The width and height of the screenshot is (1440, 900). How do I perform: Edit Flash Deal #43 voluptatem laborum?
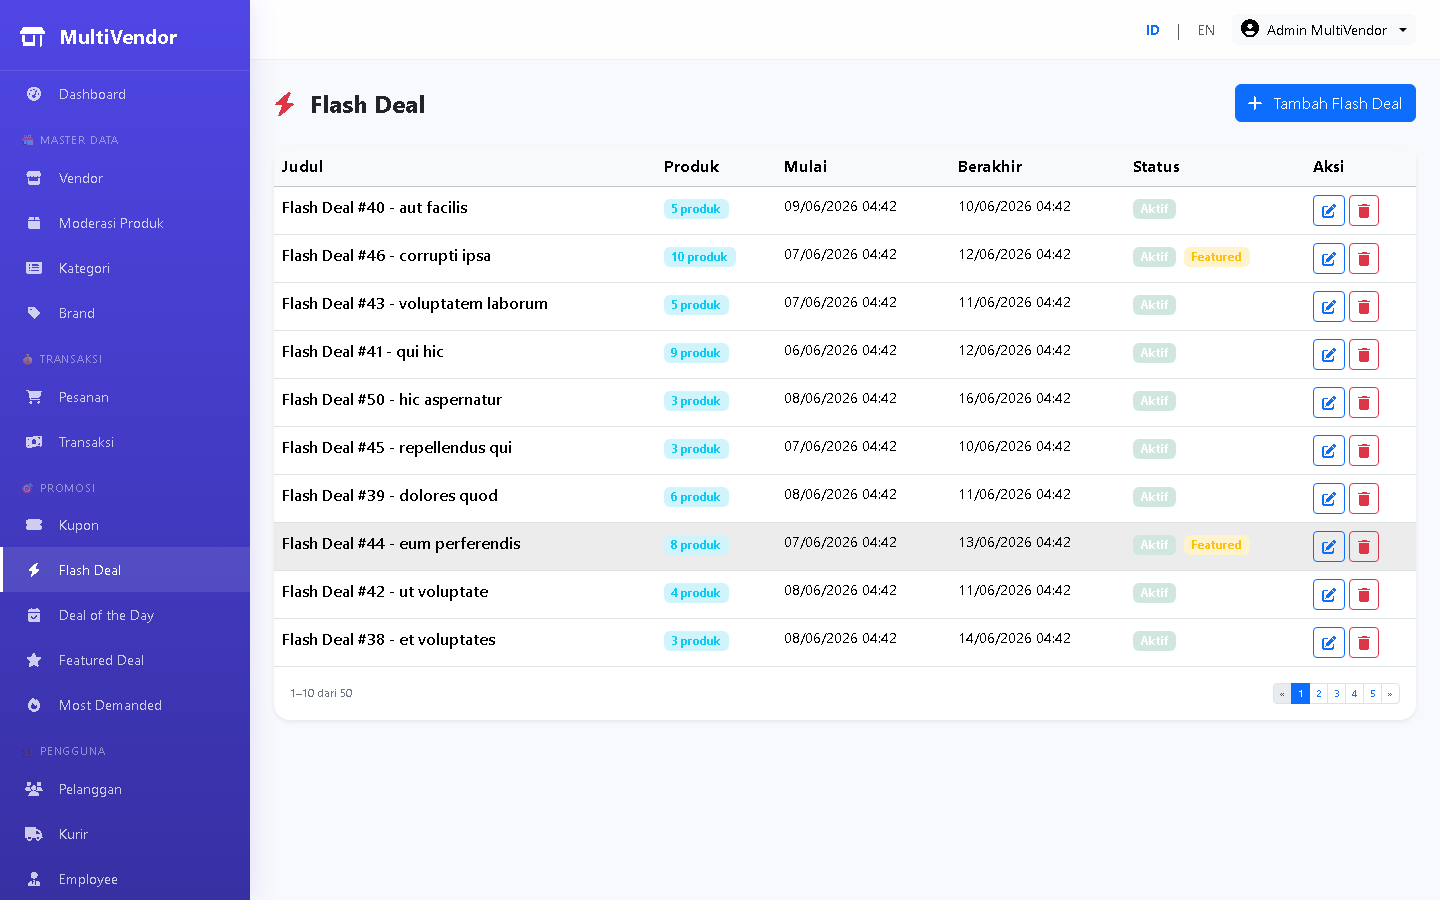1328,307
